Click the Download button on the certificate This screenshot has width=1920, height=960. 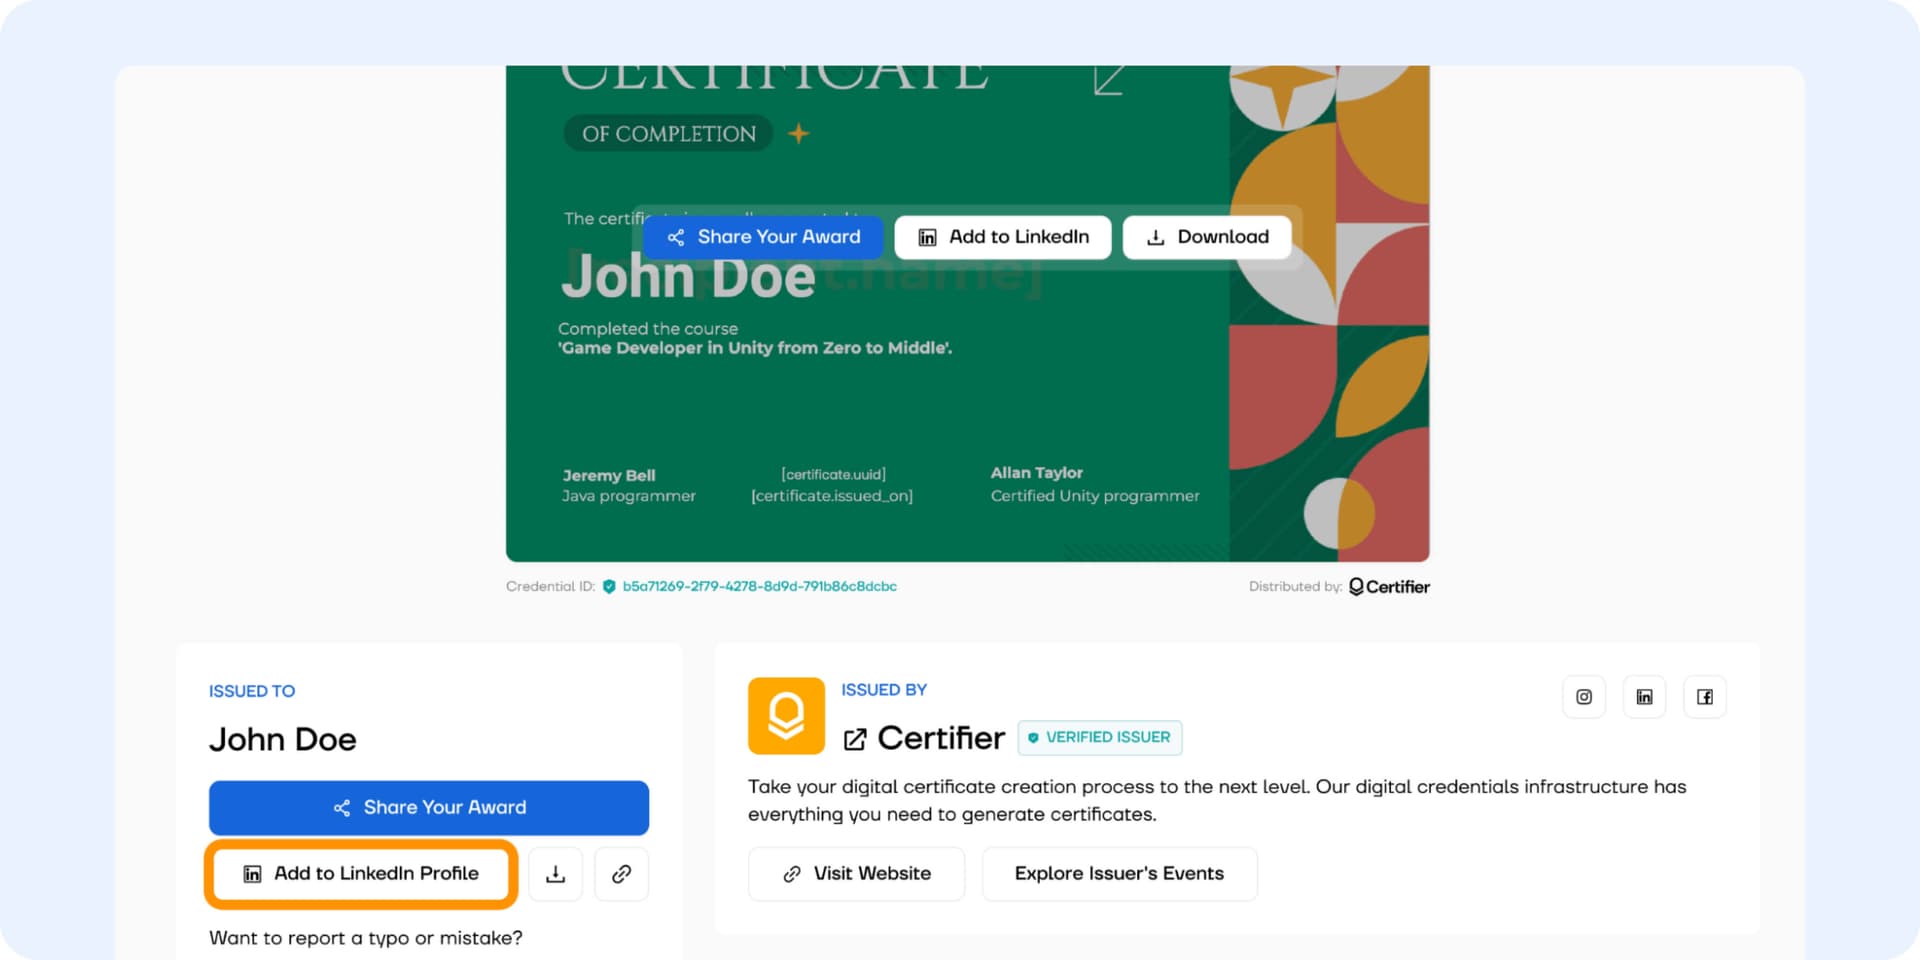1207,237
